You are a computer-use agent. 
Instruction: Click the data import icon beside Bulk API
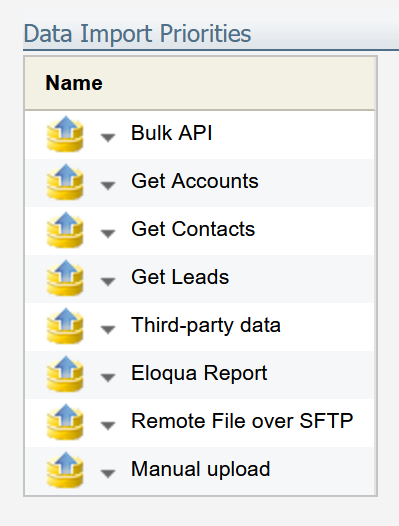(x=65, y=134)
